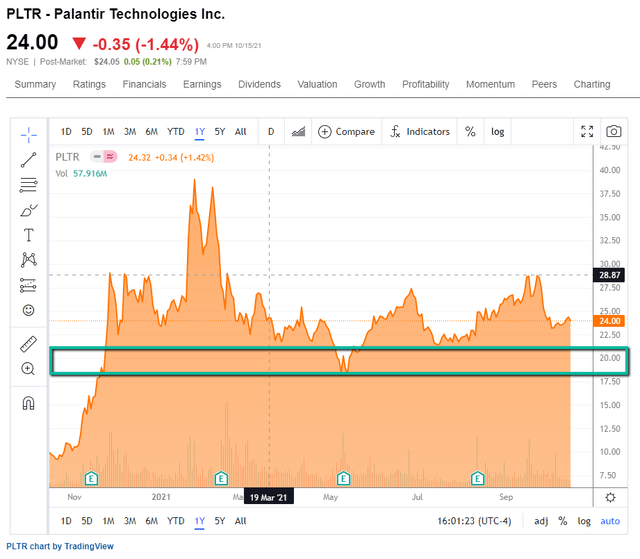Open the Dividends tab
This screenshot has height=559, width=640.
coord(260,84)
